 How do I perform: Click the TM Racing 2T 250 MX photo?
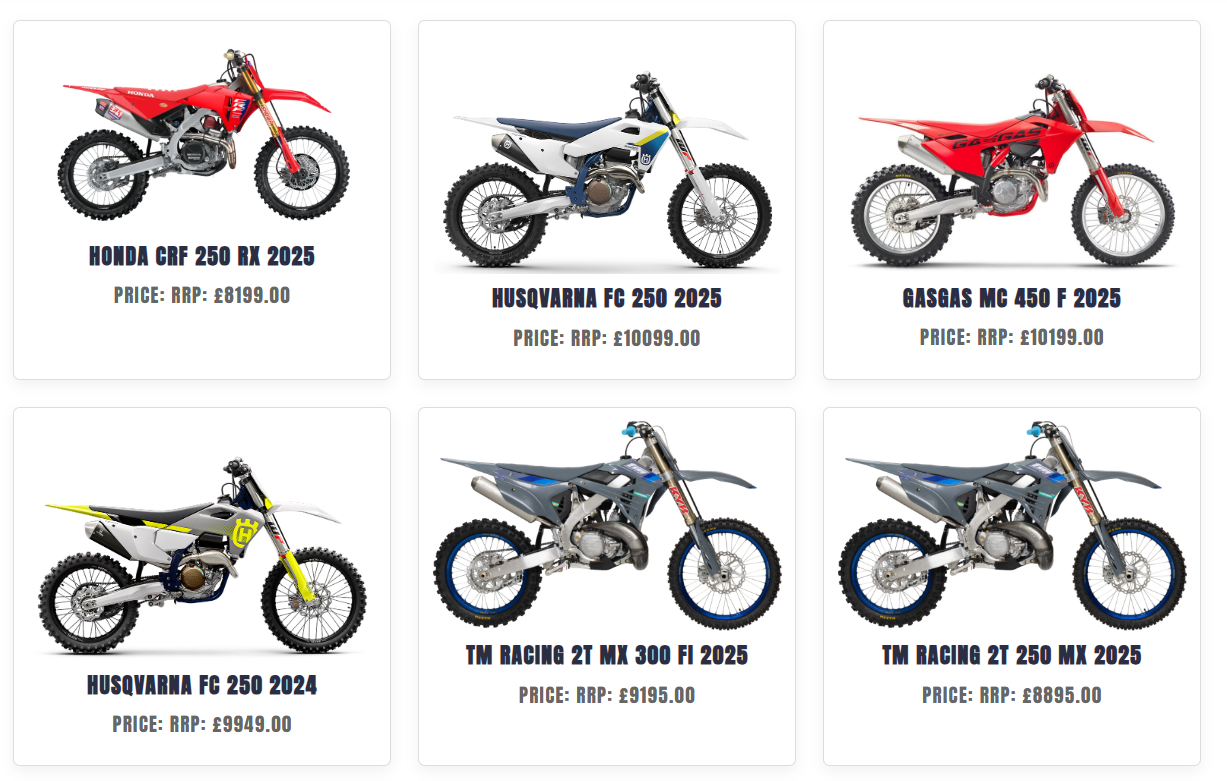1012,526
